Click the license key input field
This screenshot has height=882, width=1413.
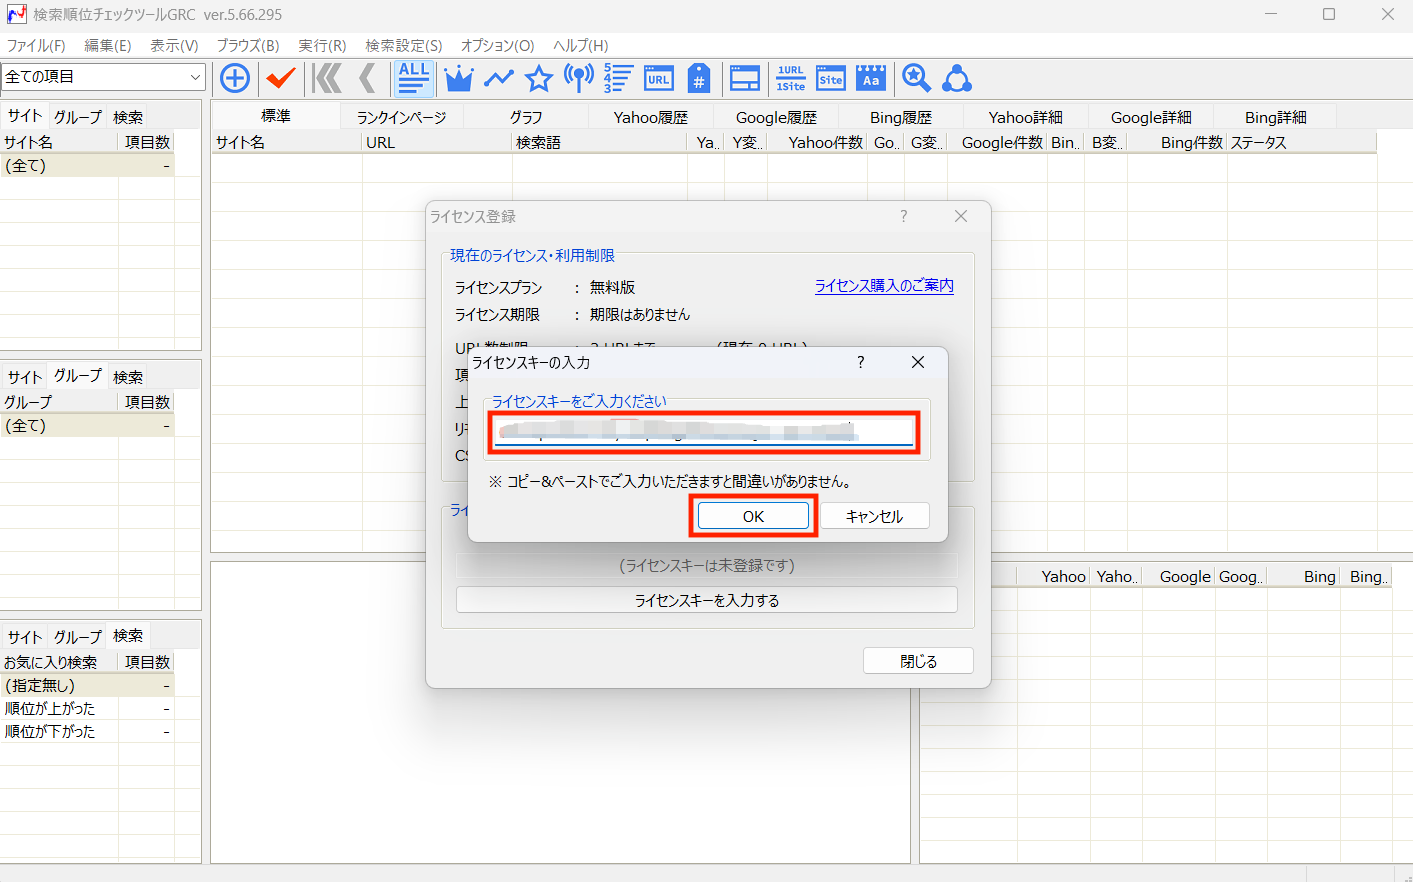pos(705,432)
